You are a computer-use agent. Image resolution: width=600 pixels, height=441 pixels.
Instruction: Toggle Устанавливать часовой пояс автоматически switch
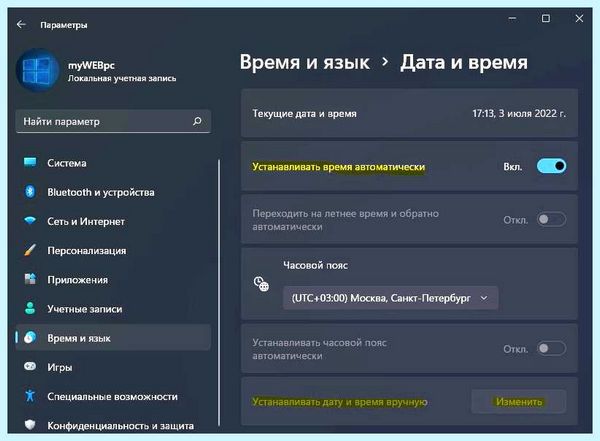(x=551, y=348)
